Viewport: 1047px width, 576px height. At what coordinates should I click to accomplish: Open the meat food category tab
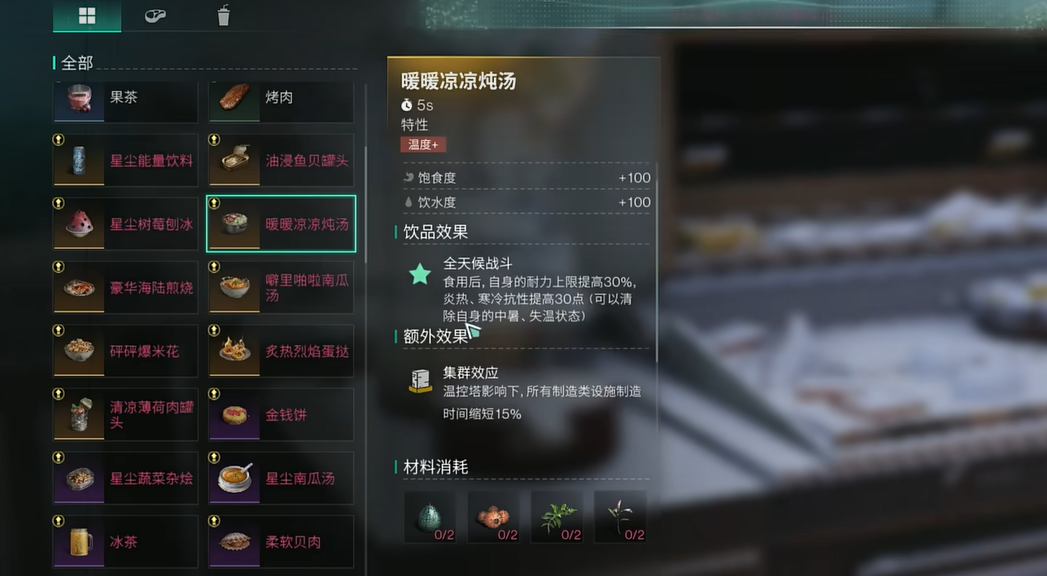[x=155, y=15]
